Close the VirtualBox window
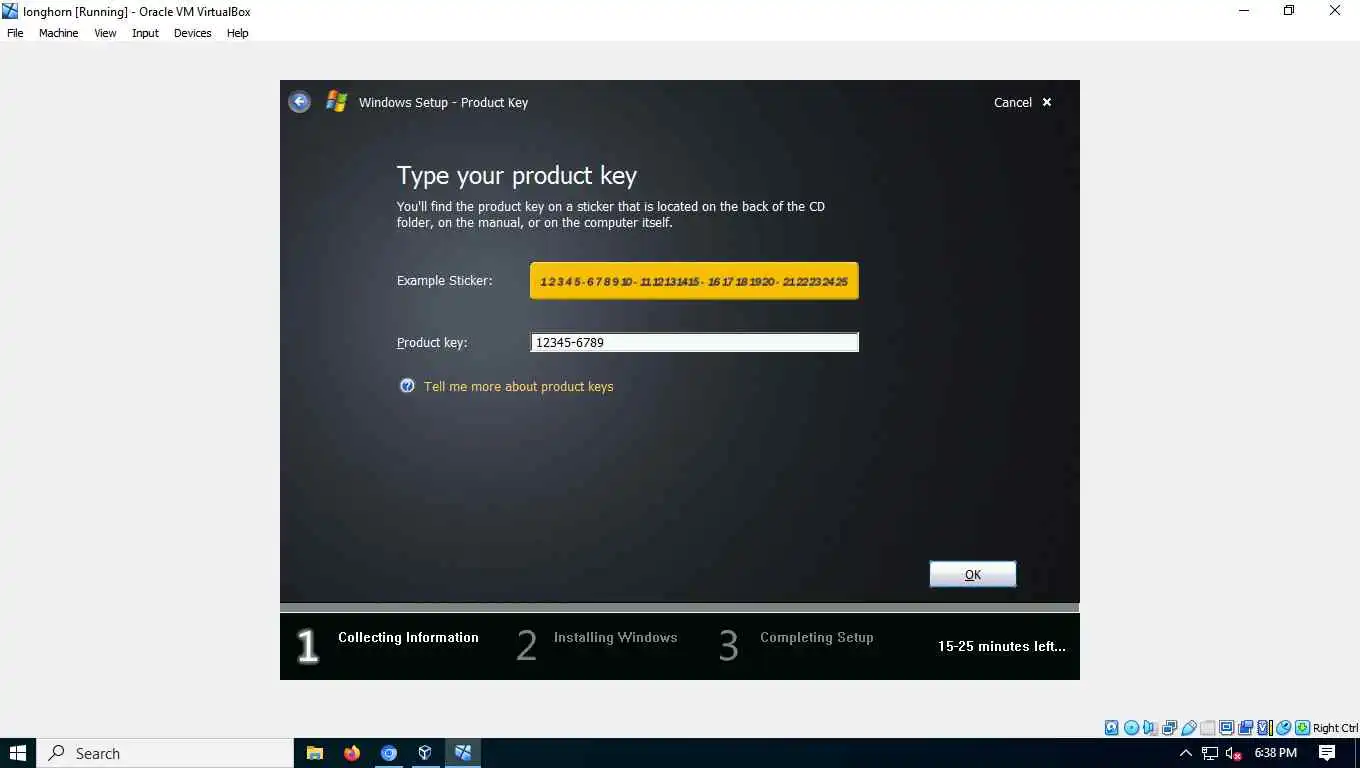The width and height of the screenshot is (1360, 768). click(x=1335, y=11)
